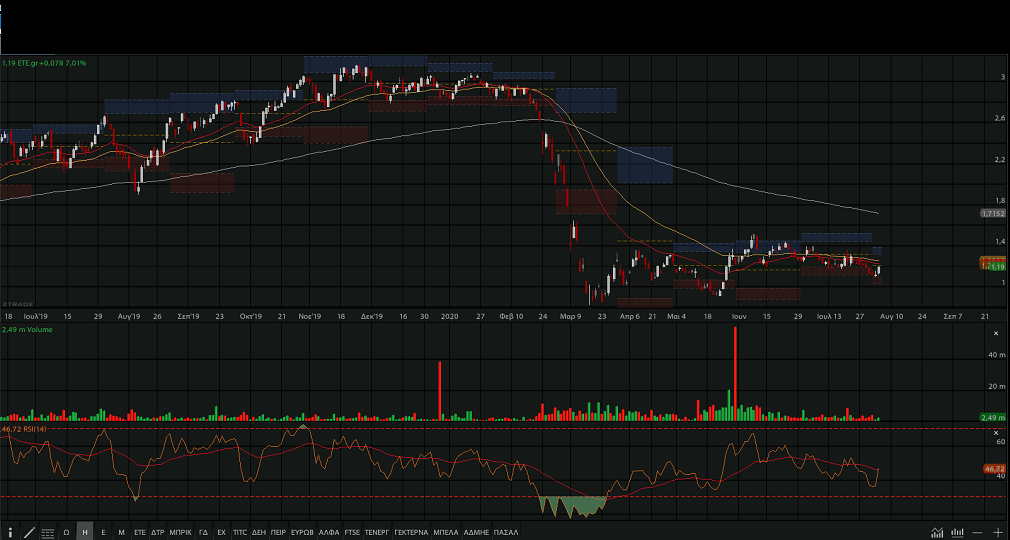Open the chart info icon
Viewport: 1010px width, 540px height.
(x=10, y=532)
